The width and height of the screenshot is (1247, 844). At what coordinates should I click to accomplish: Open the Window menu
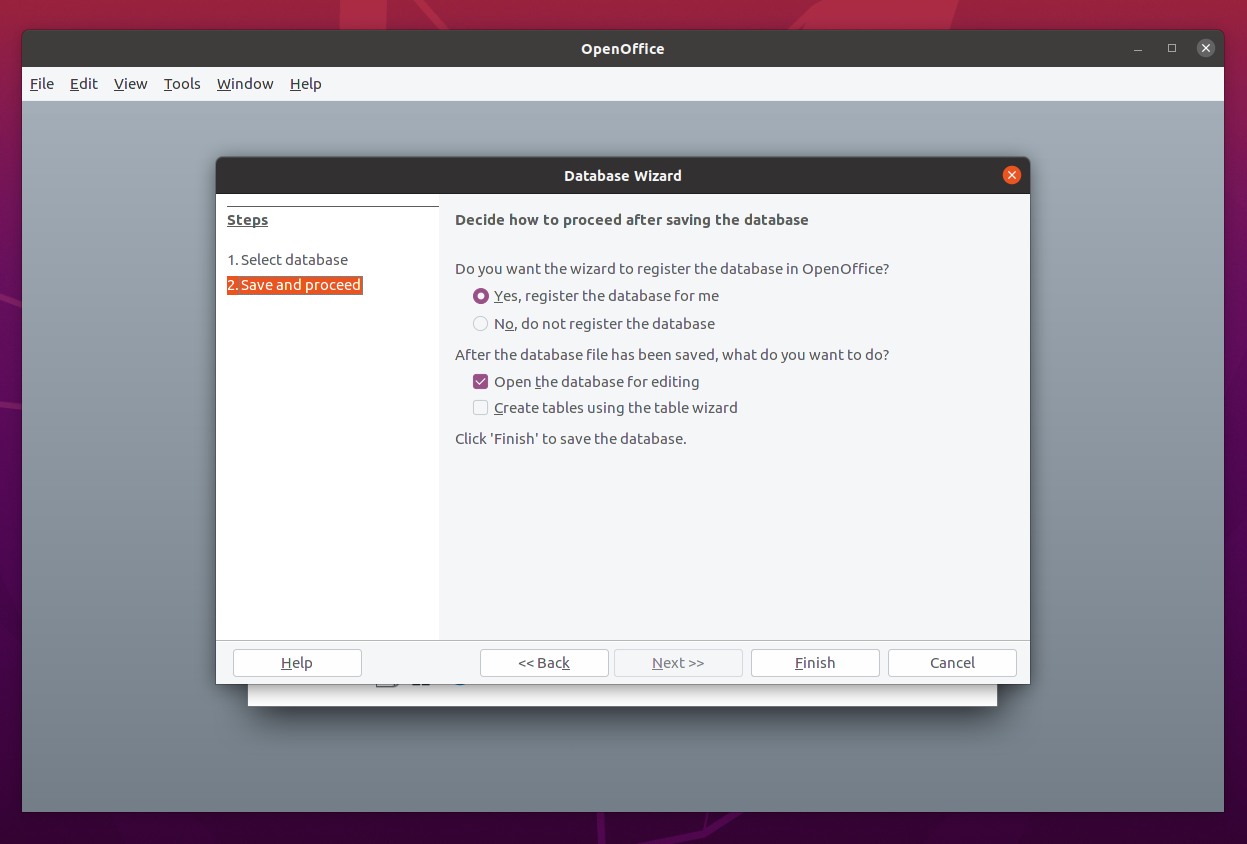coord(245,84)
